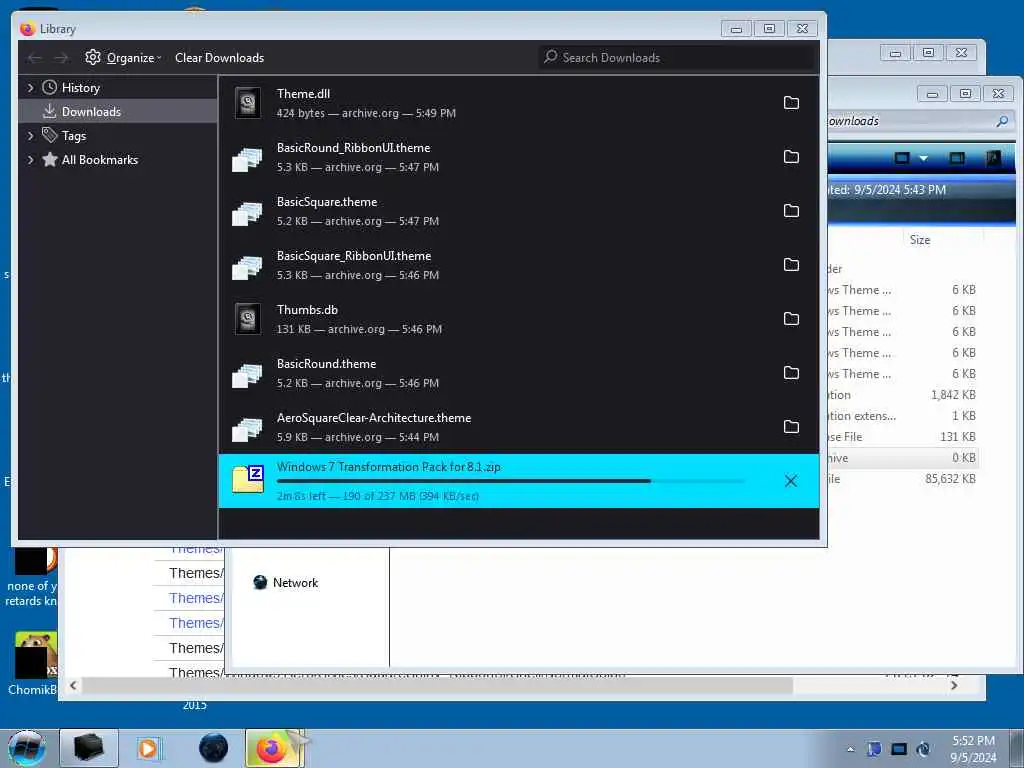Show BasicRound.theme in its folder
Viewport: 1024px width, 768px height.
point(791,373)
